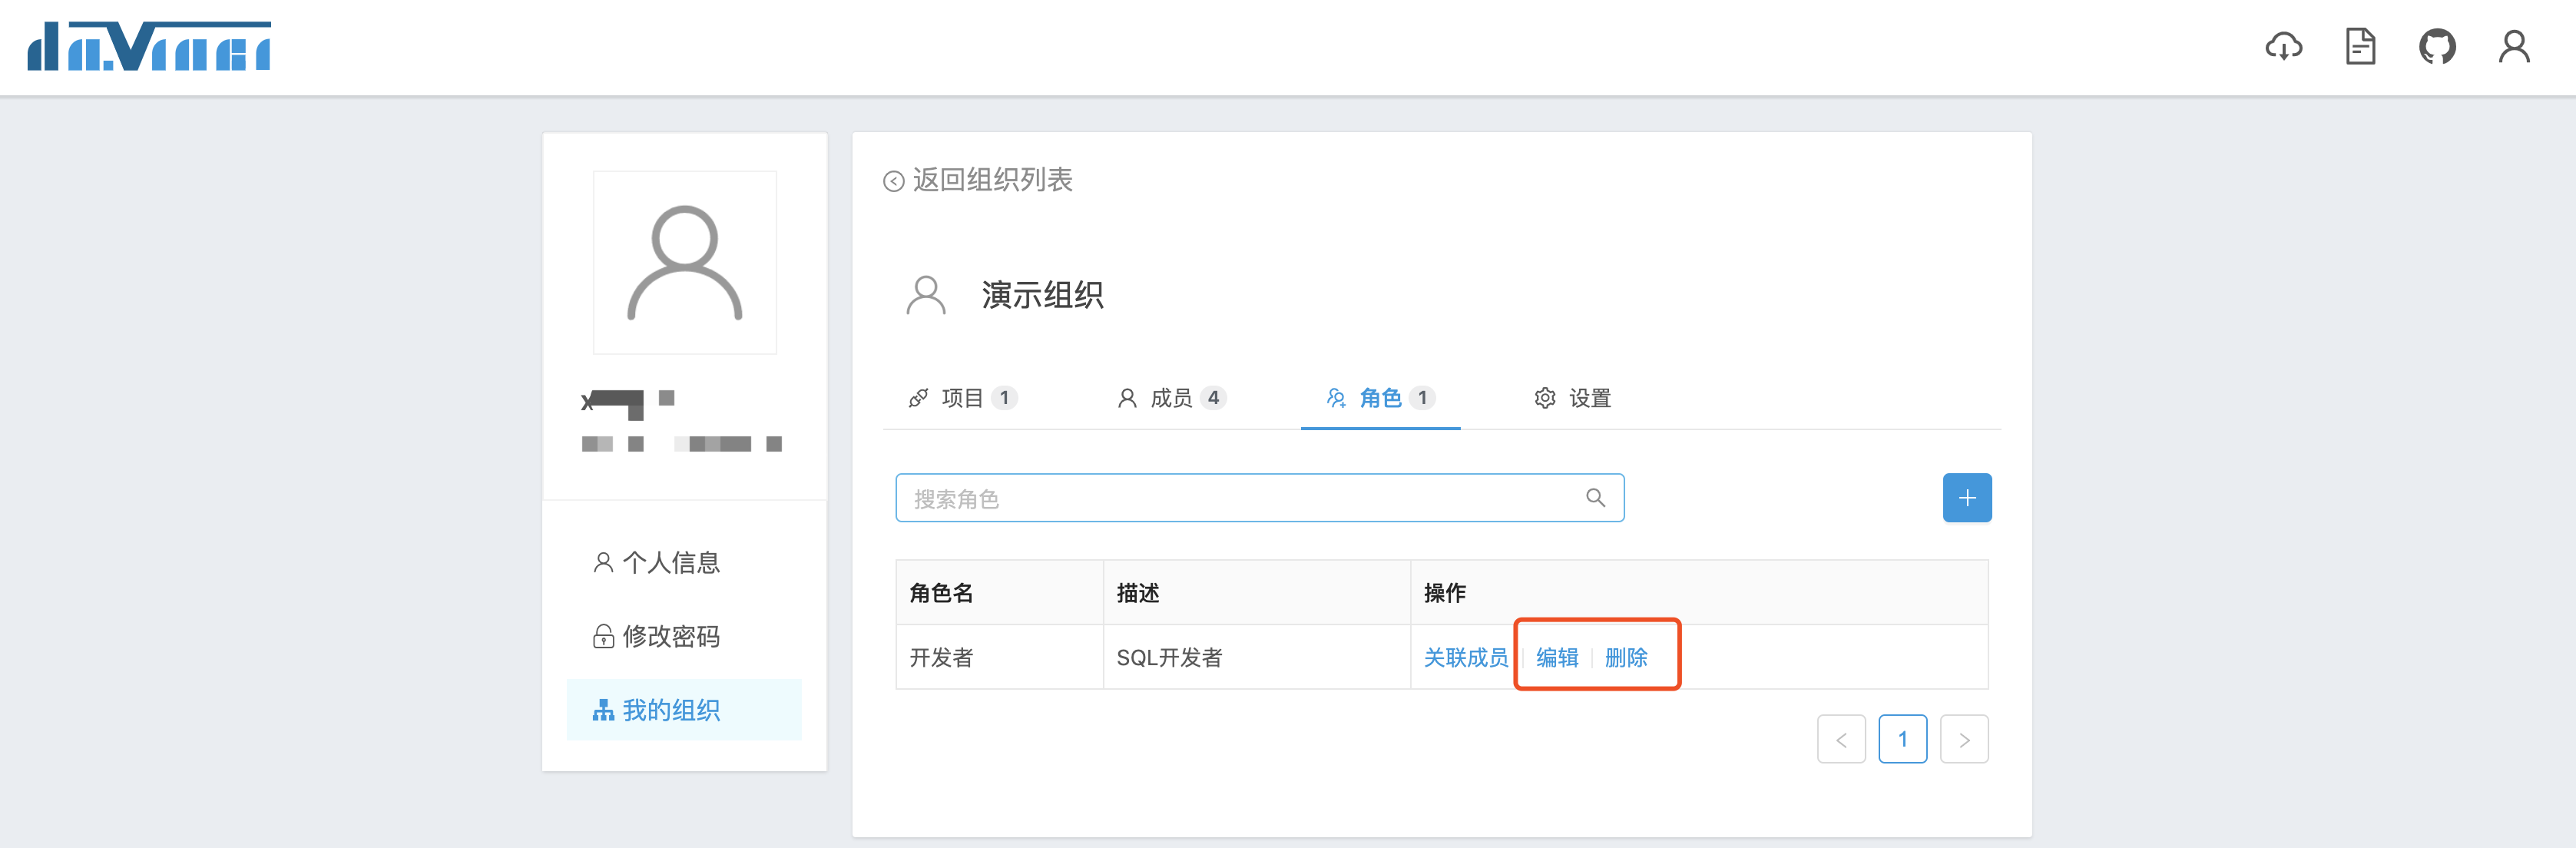Click the user account icon top right
Viewport: 2576px width, 848px height.
point(2514,46)
